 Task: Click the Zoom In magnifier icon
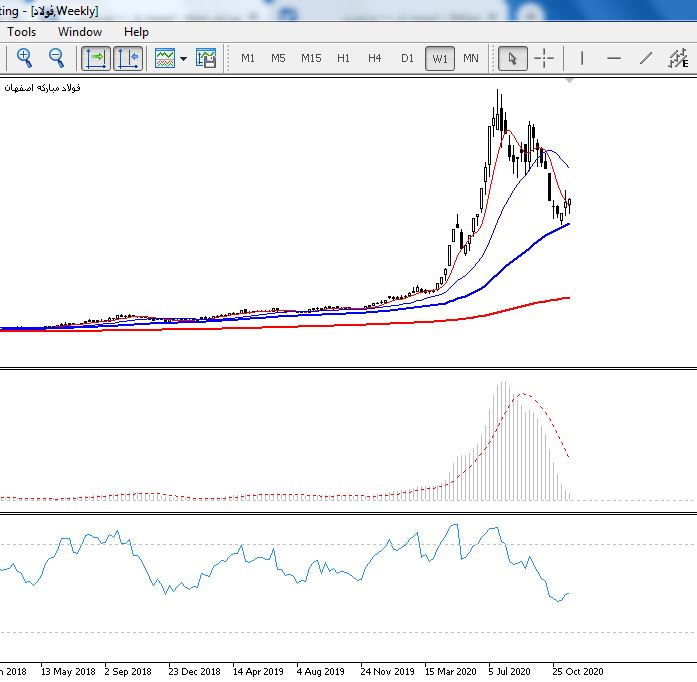(x=24, y=58)
